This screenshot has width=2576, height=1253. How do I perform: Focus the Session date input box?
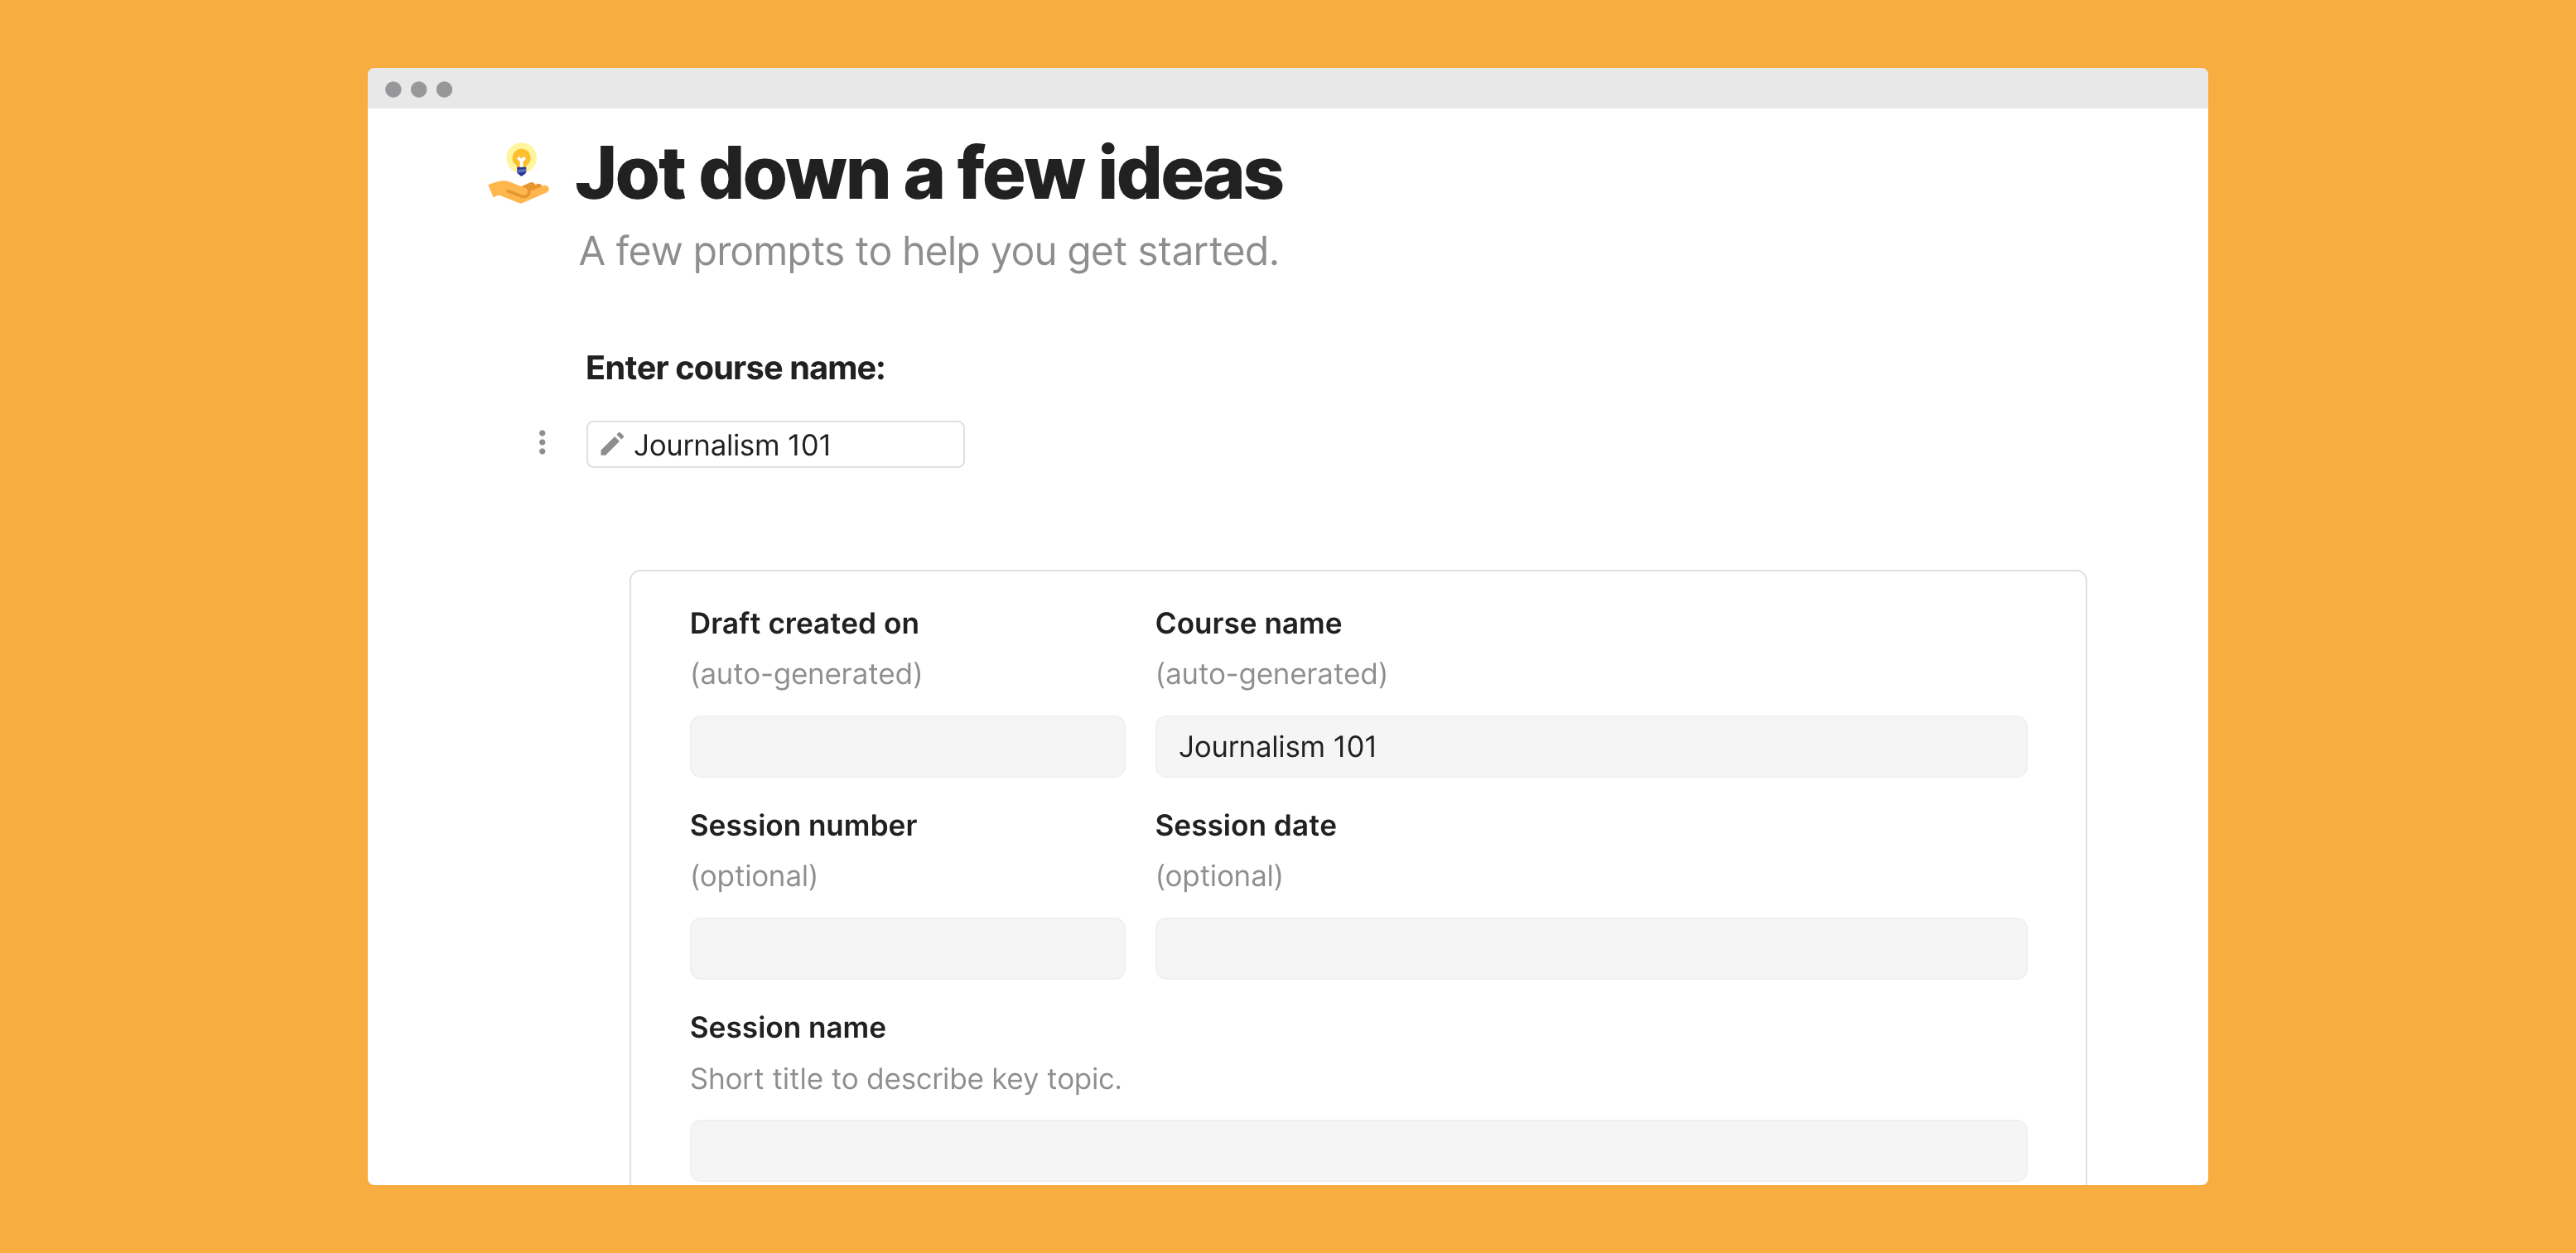(x=1591, y=948)
